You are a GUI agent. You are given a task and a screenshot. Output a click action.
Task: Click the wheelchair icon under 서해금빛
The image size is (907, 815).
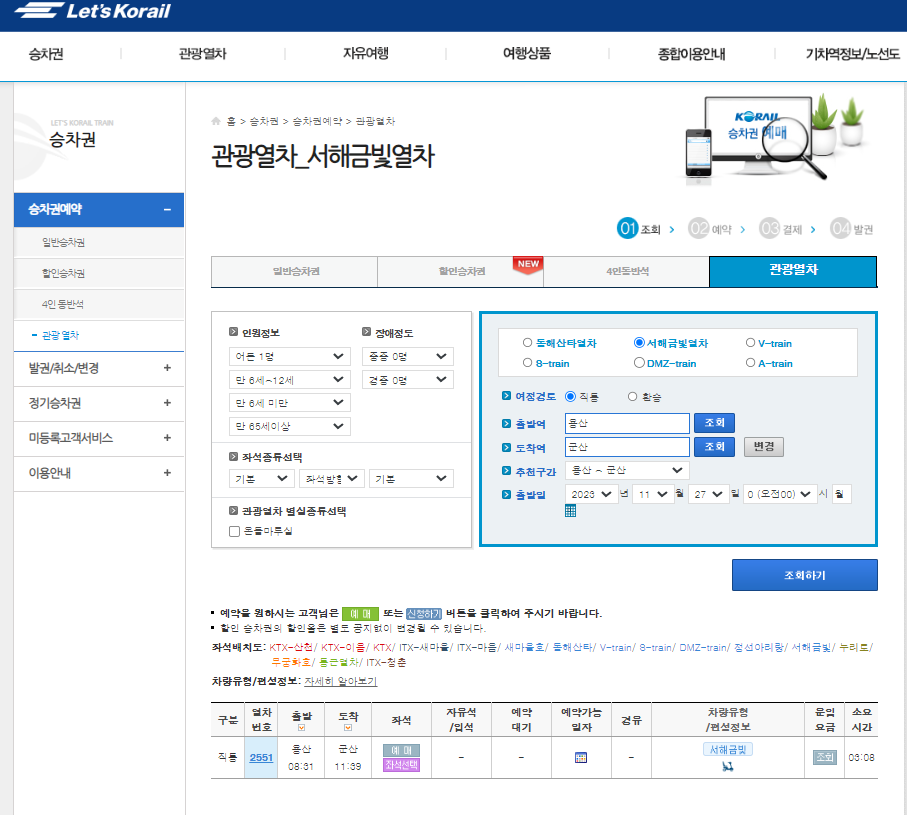pyautogui.click(x=728, y=766)
